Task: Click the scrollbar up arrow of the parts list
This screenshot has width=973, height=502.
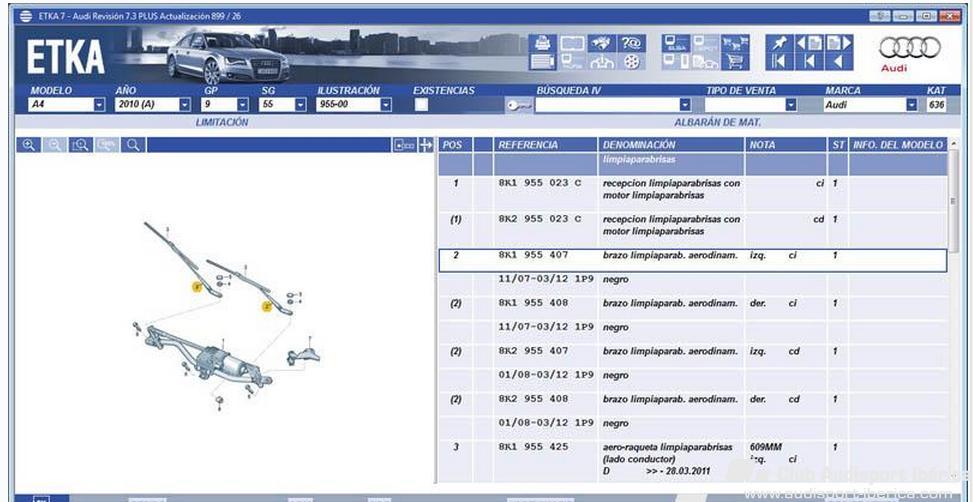Action: [x=953, y=143]
